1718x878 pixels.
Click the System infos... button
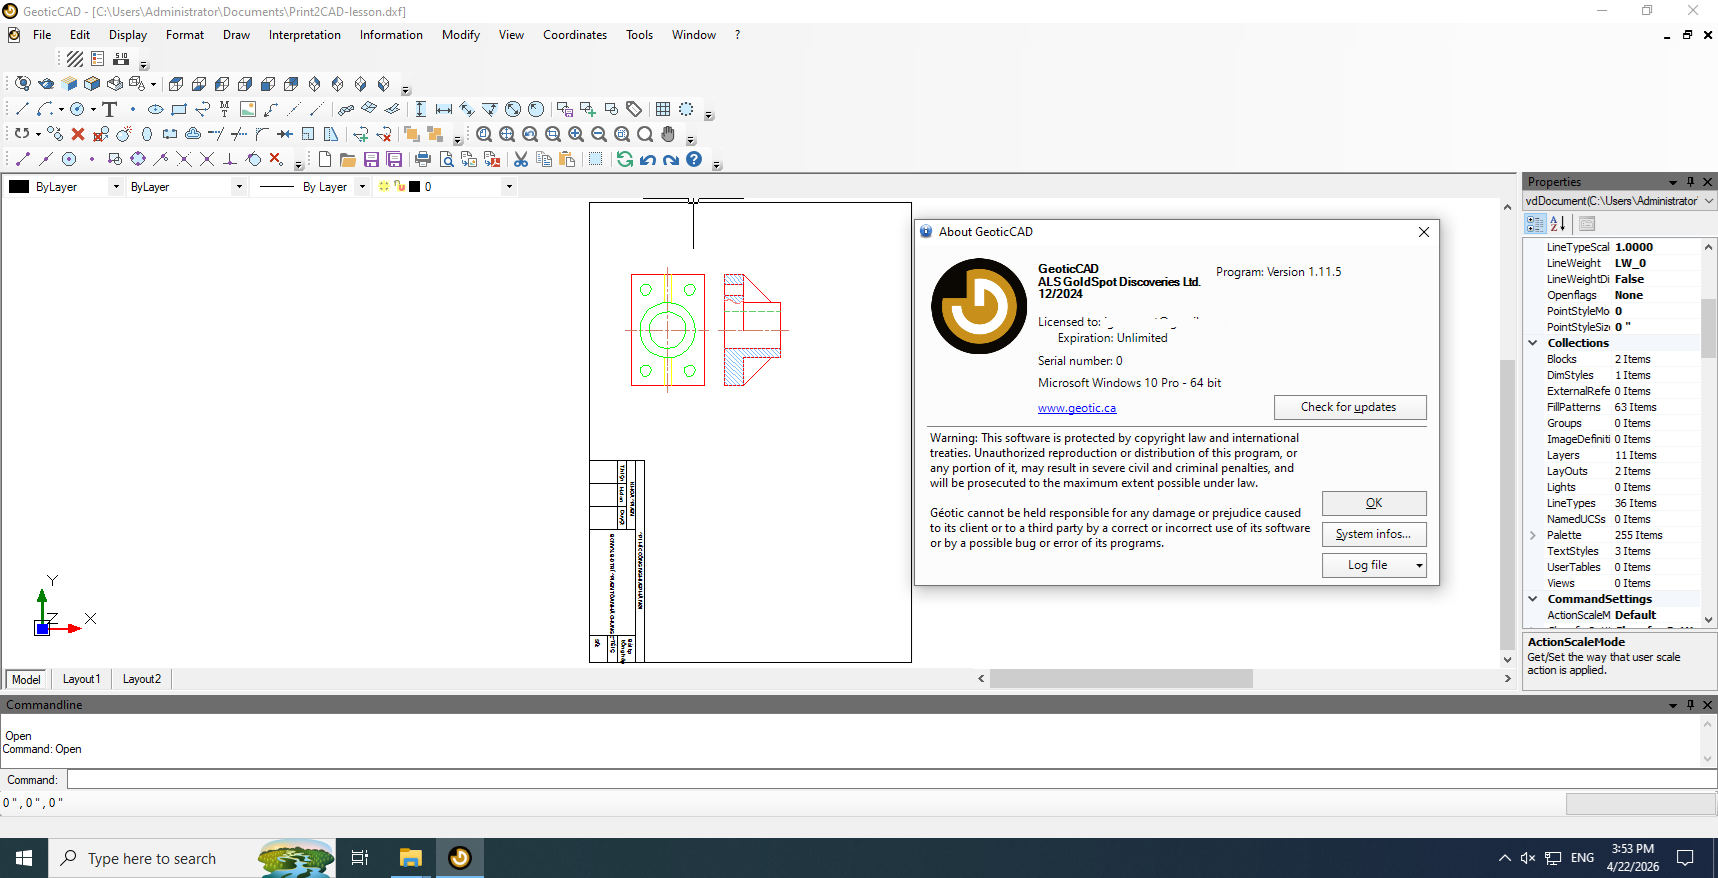(x=1374, y=534)
